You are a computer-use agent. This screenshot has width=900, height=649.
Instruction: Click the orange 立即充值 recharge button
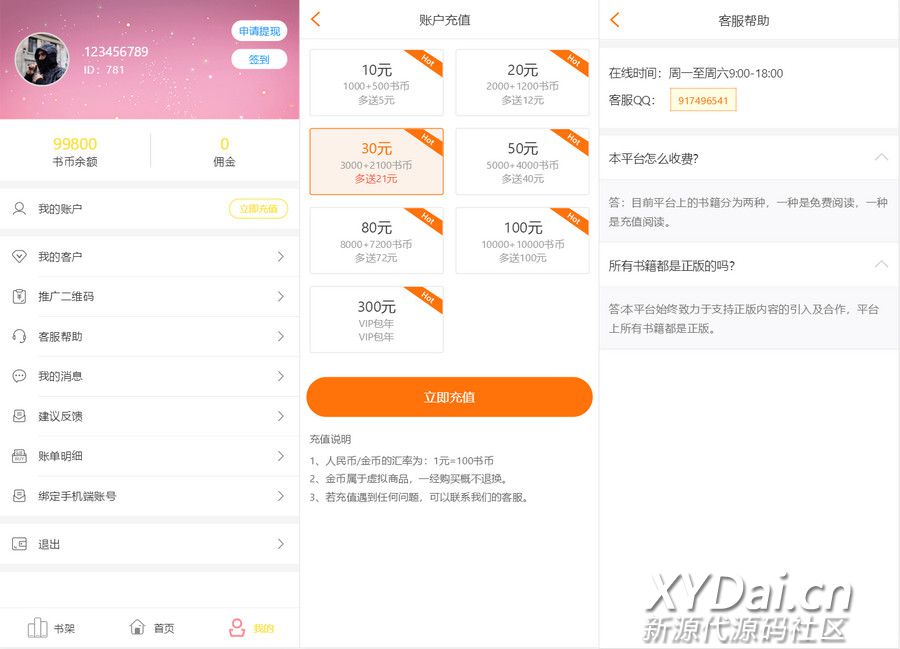pos(449,397)
